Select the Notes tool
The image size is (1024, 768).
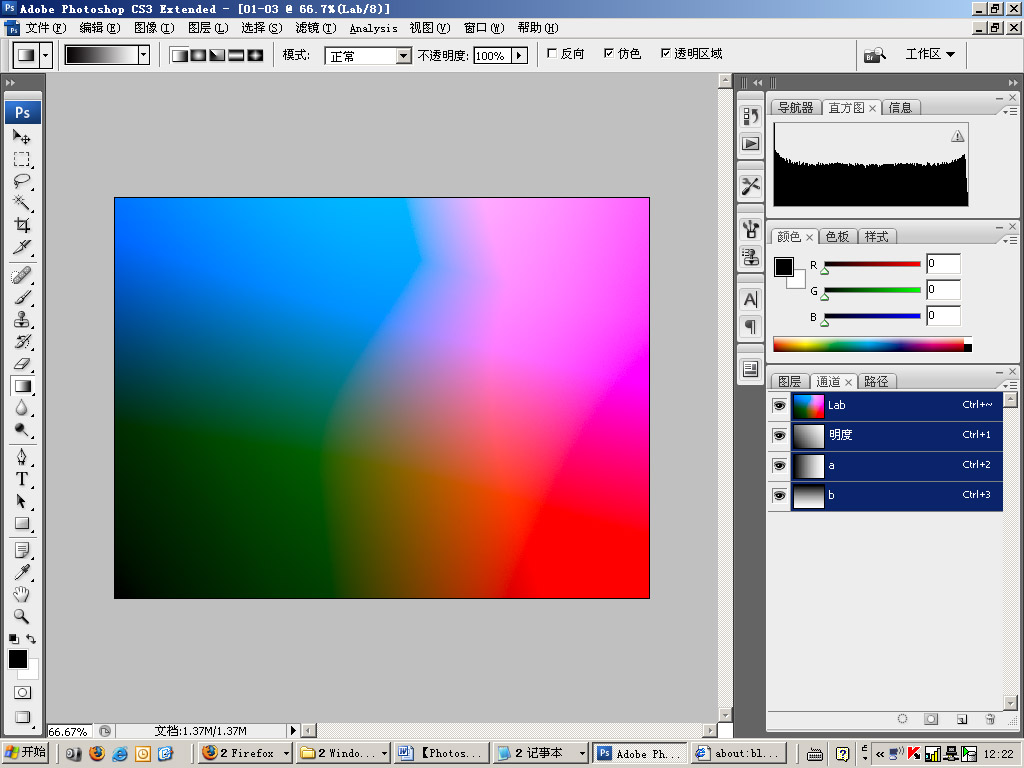point(22,551)
